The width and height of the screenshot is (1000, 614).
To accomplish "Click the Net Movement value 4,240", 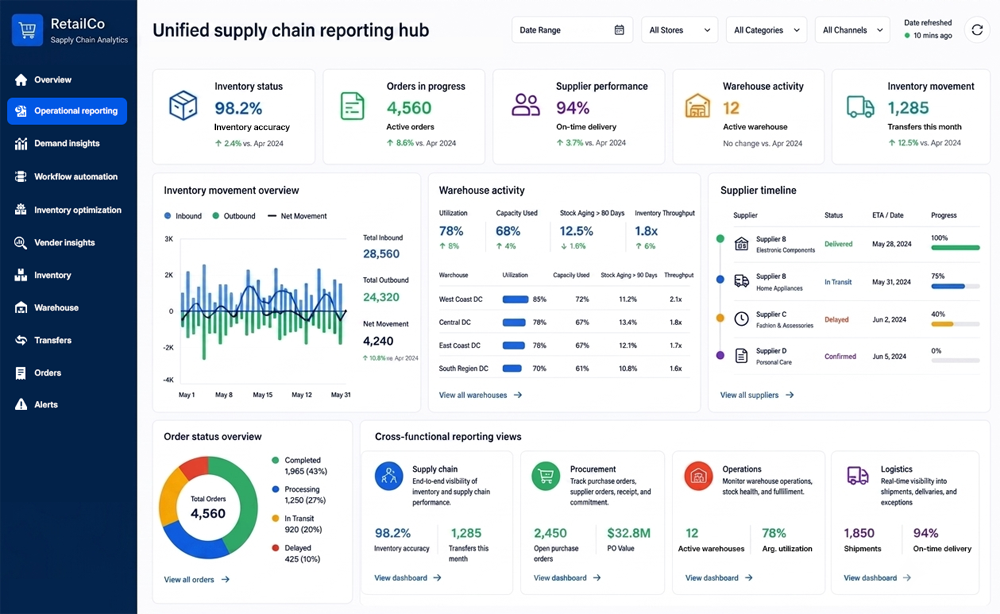I will (378, 341).
